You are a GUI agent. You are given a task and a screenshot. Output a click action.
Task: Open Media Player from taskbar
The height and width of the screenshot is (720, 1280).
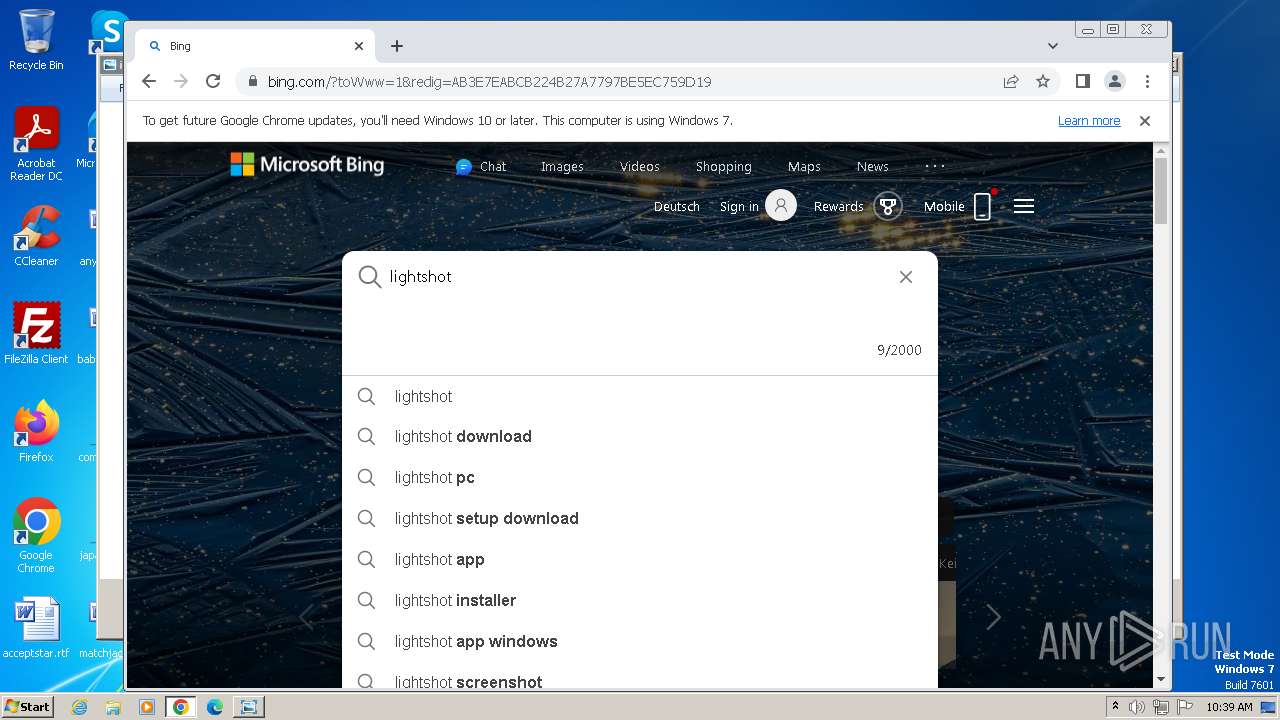(x=147, y=707)
